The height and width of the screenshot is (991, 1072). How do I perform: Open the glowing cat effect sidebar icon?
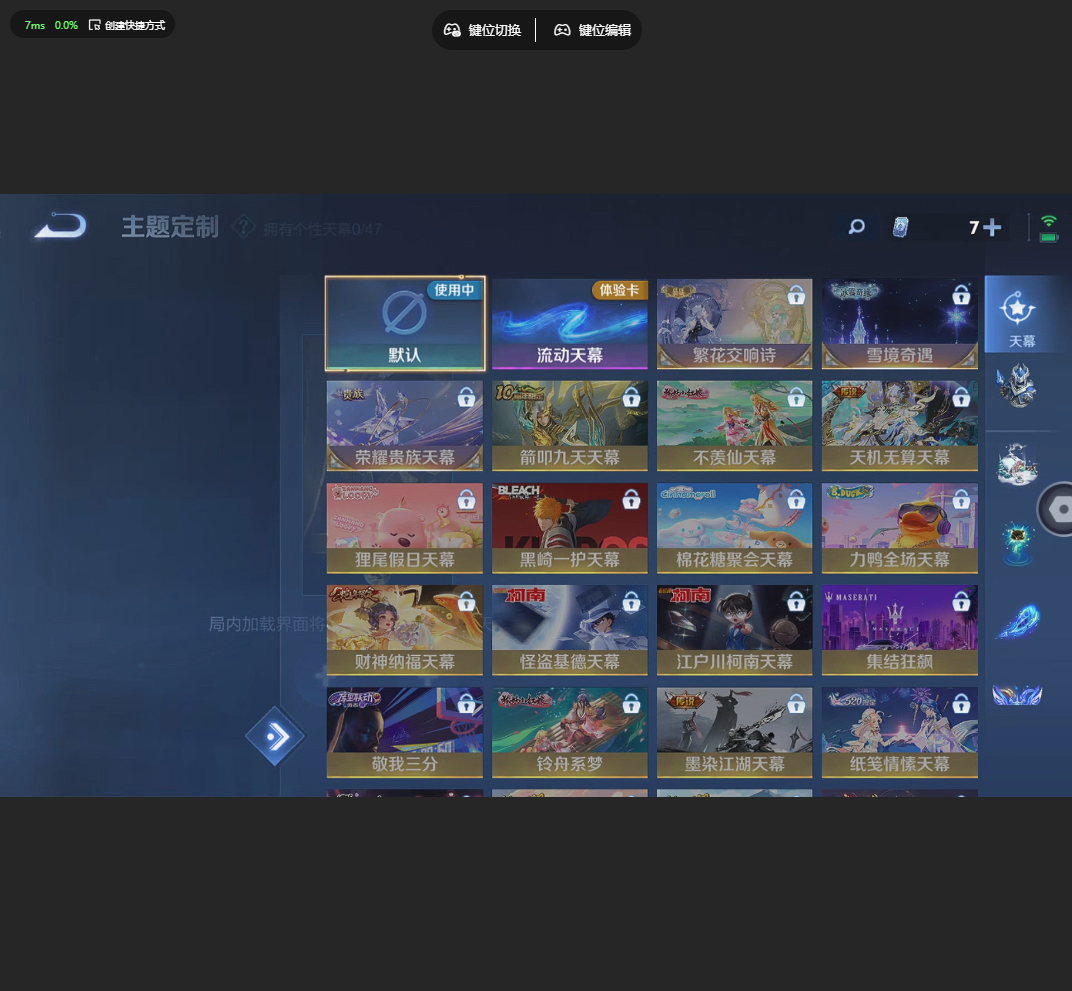click(x=1017, y=543)
